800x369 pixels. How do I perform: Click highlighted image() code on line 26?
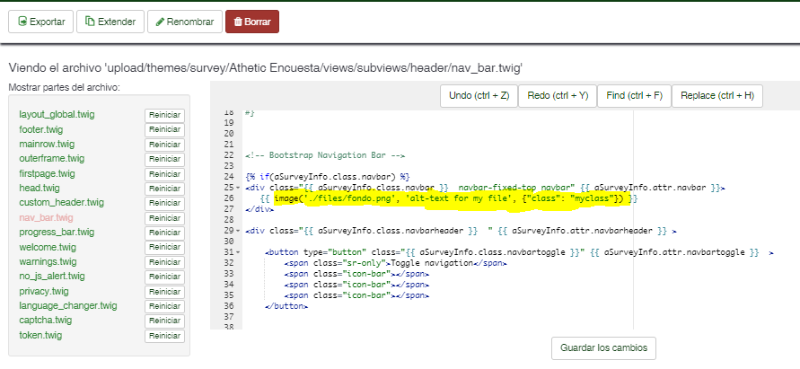point(449,199)
